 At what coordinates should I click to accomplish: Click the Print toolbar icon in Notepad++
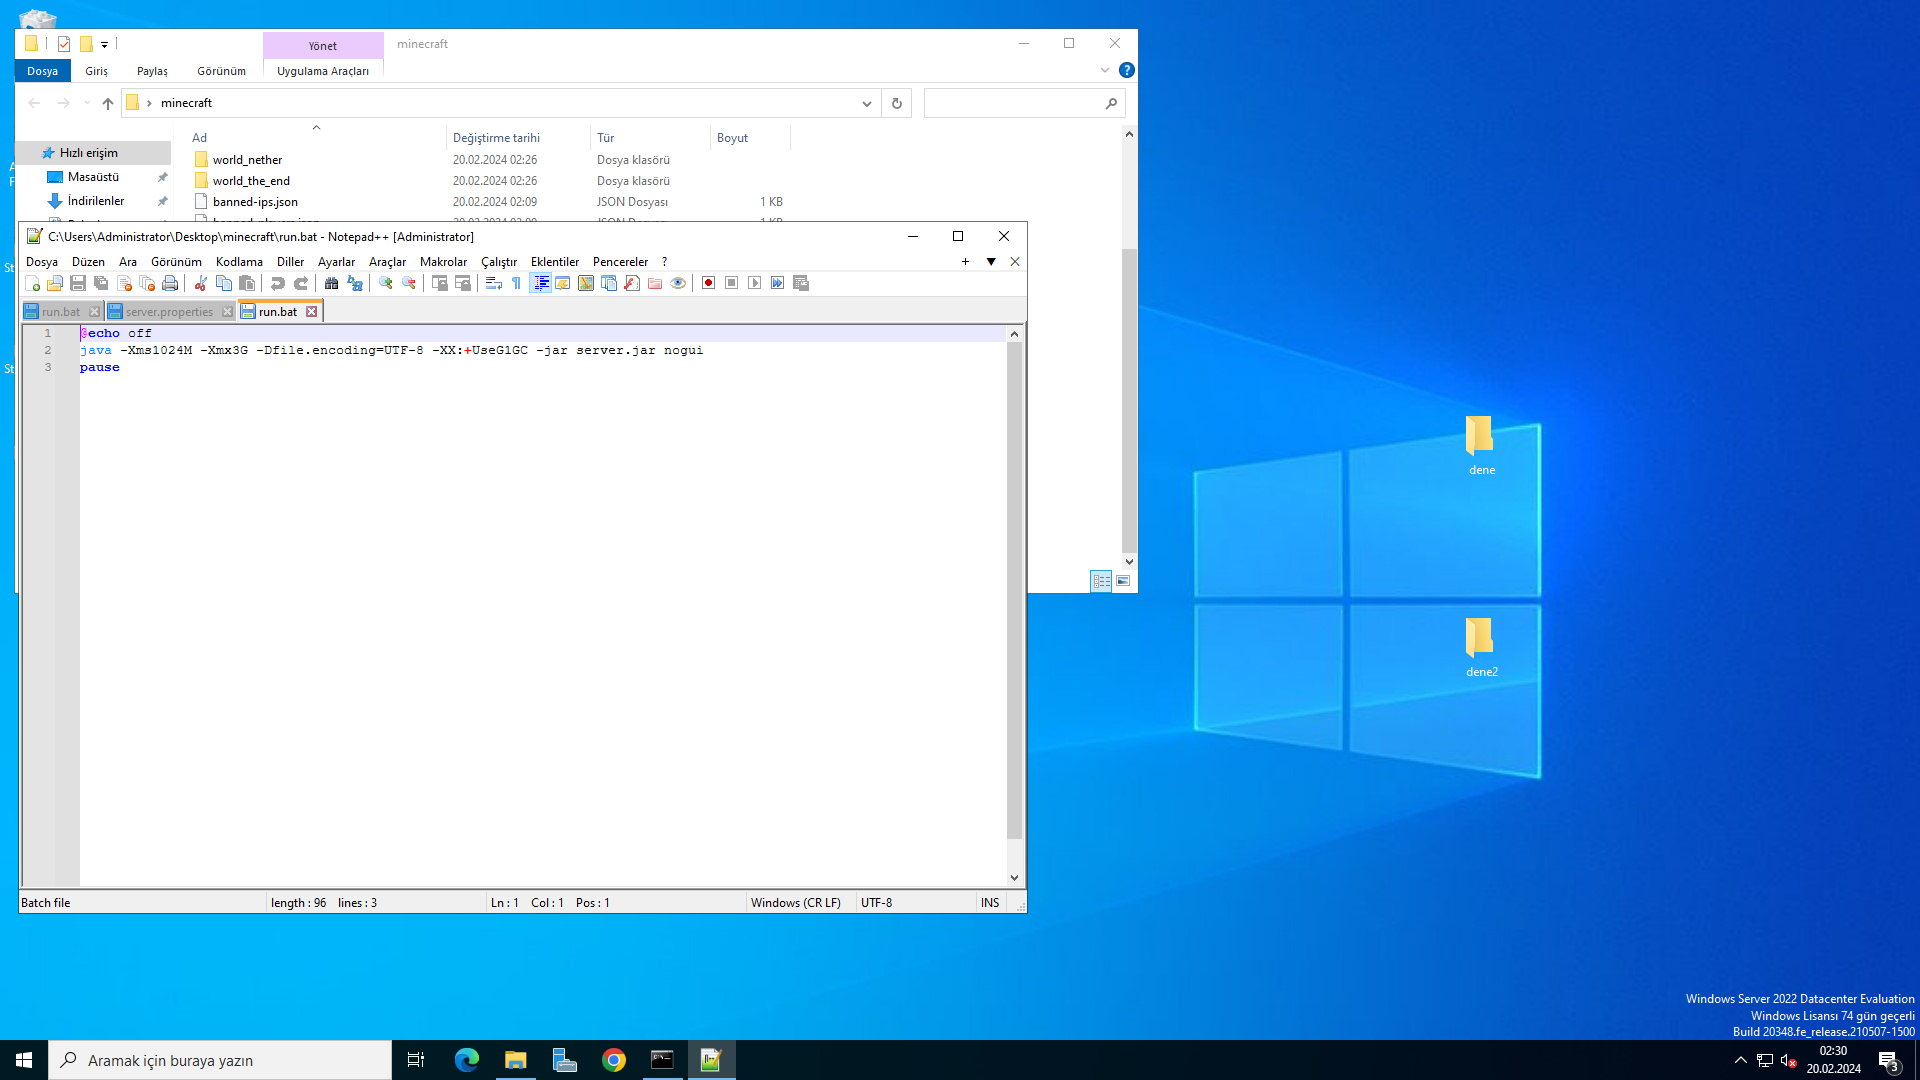[x=170, y=284]
